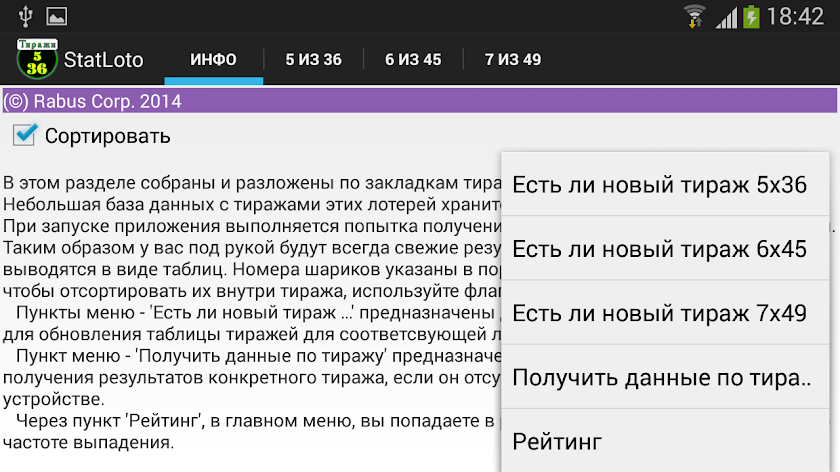The image size is (840, 472).
Task: Tap the picture notification icon in status bar
Action: point(56,16)
